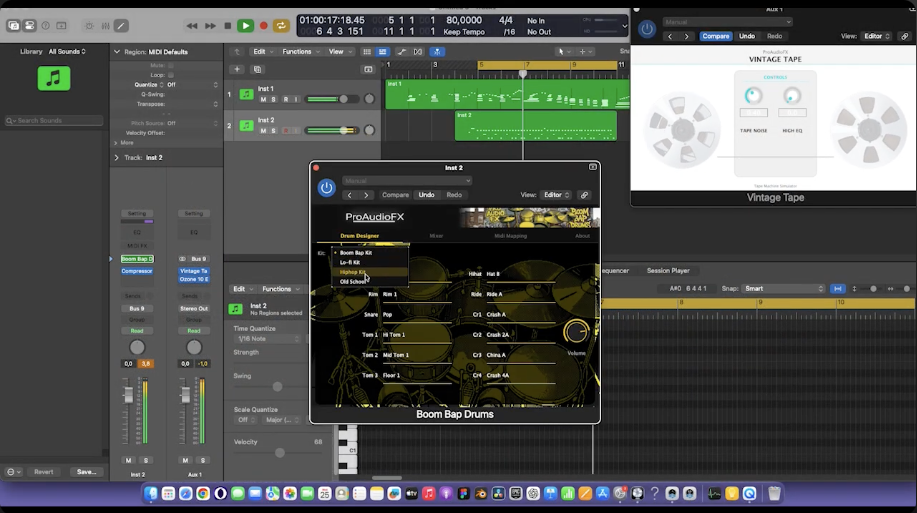Mute the Inst 2 track
The width and height of the screenshot is (917, 513).
tap(263, 130)
